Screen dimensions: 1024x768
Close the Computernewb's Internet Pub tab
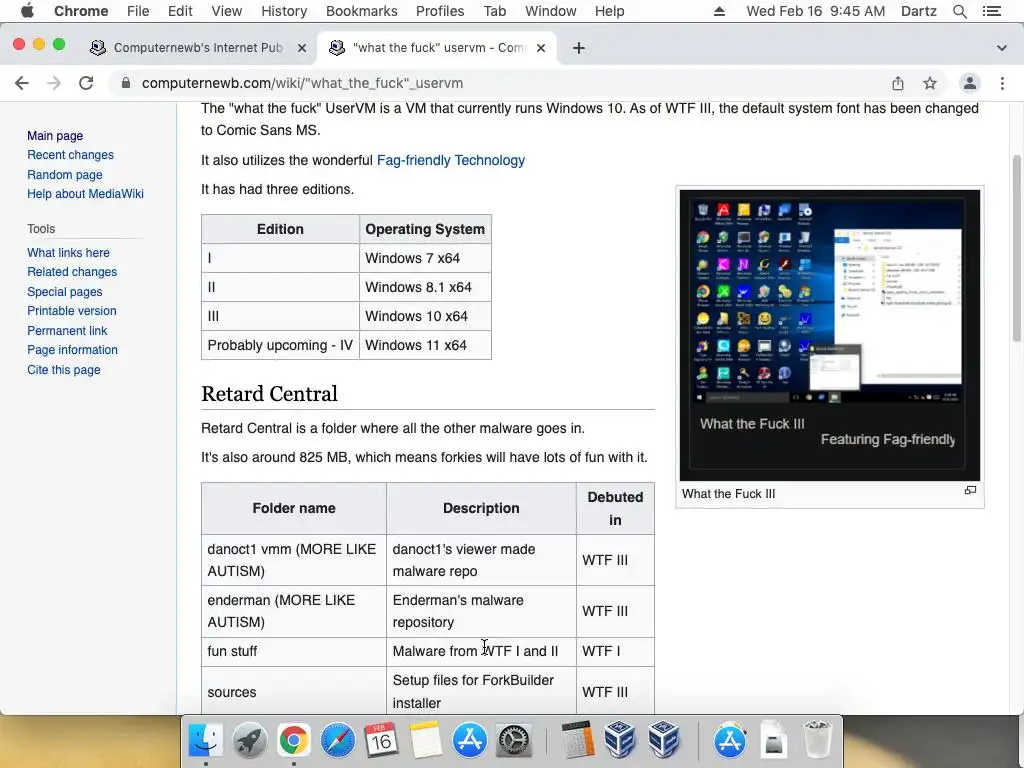[302, 48]
